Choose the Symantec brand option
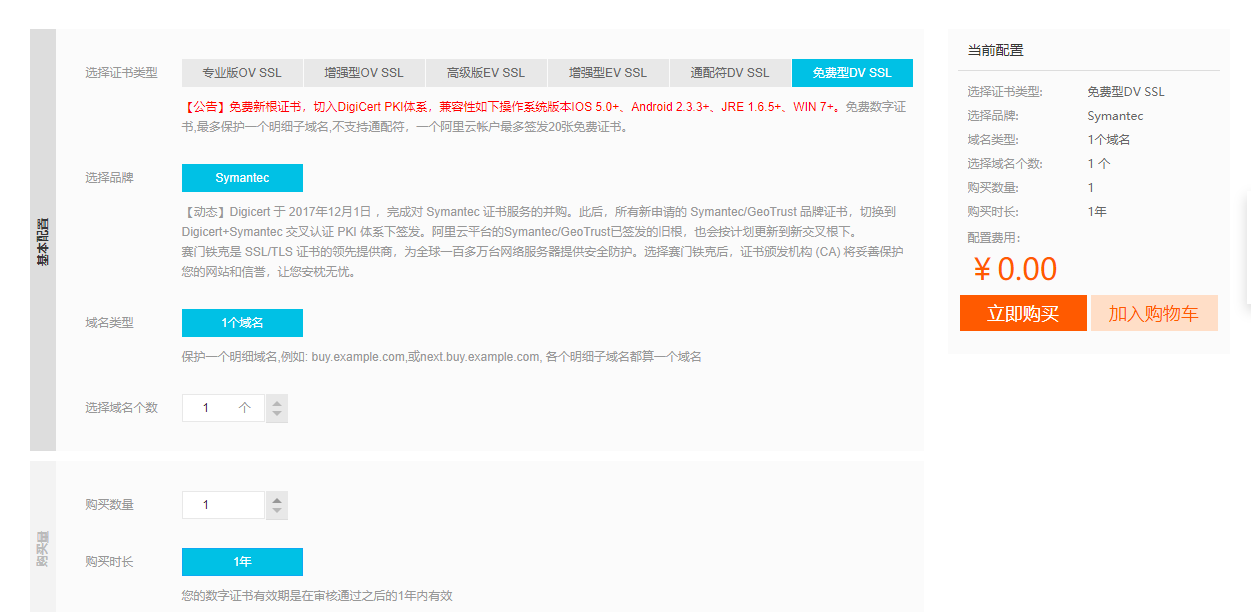The height and width of the screenshot is (612, 1251). click(x=242, y=178)
